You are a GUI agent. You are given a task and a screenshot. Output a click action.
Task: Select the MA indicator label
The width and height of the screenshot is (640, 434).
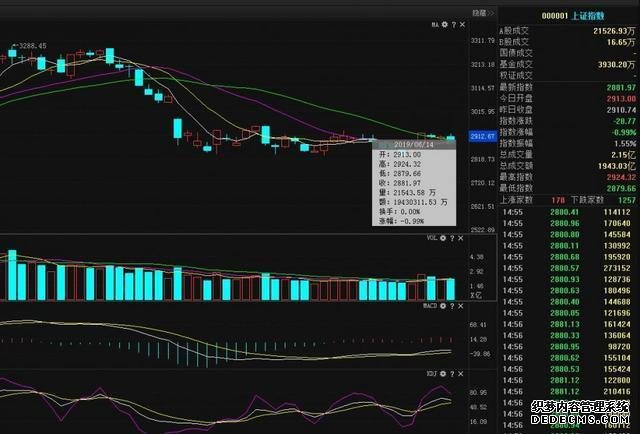(435, 24)
